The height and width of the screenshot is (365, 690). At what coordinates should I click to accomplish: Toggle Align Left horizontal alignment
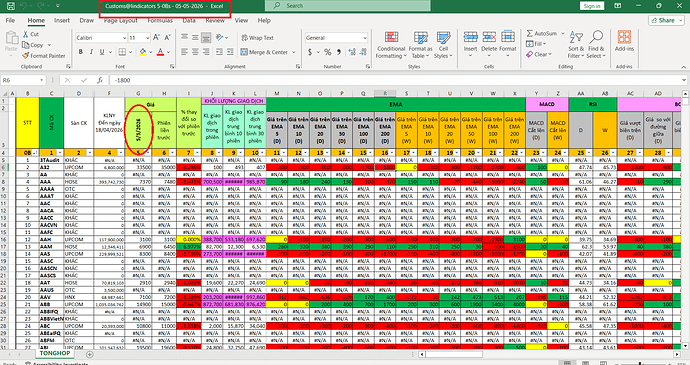(x=184, y=52)
